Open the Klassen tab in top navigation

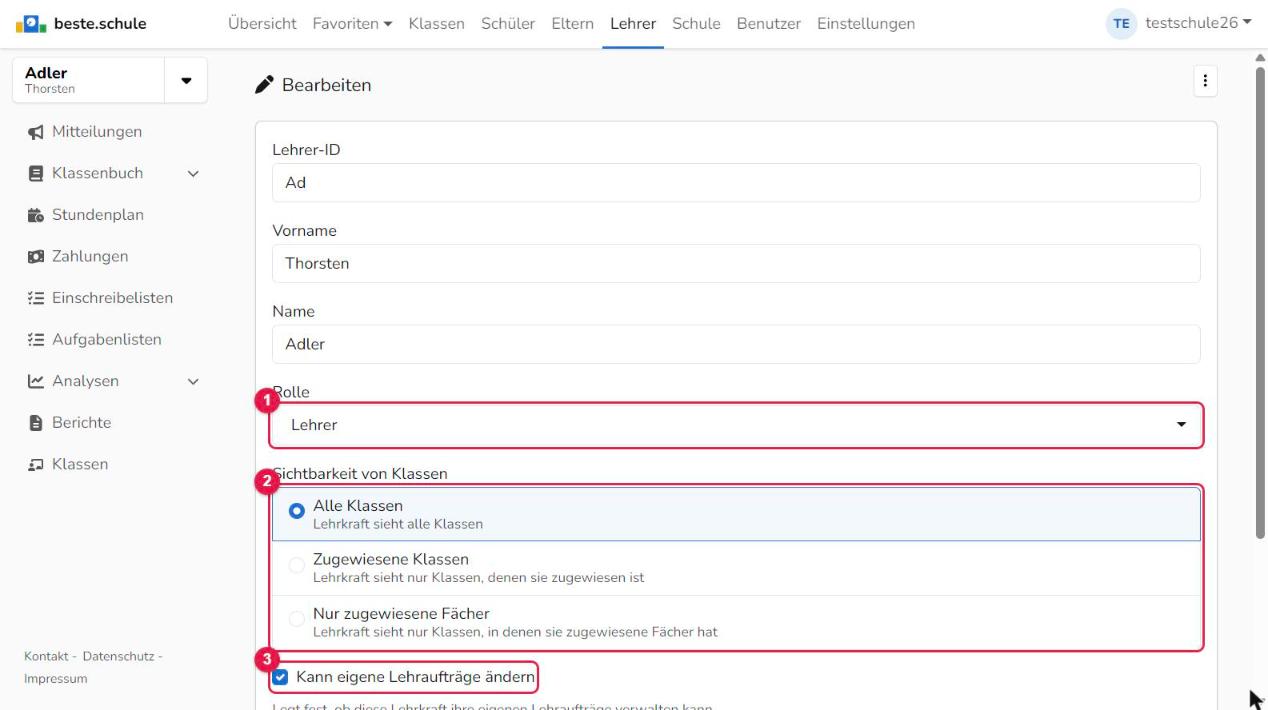click(x=437, y=23)
